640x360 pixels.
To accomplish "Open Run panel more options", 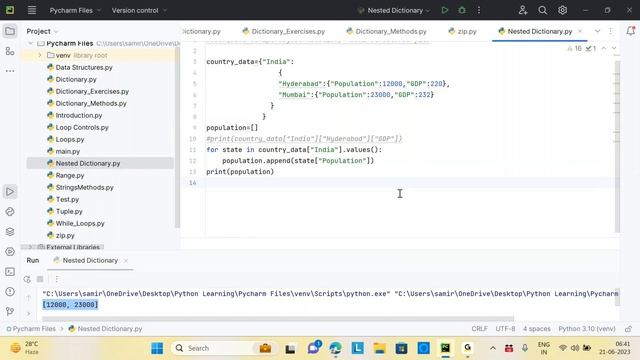I will click(x=57, y=279).
